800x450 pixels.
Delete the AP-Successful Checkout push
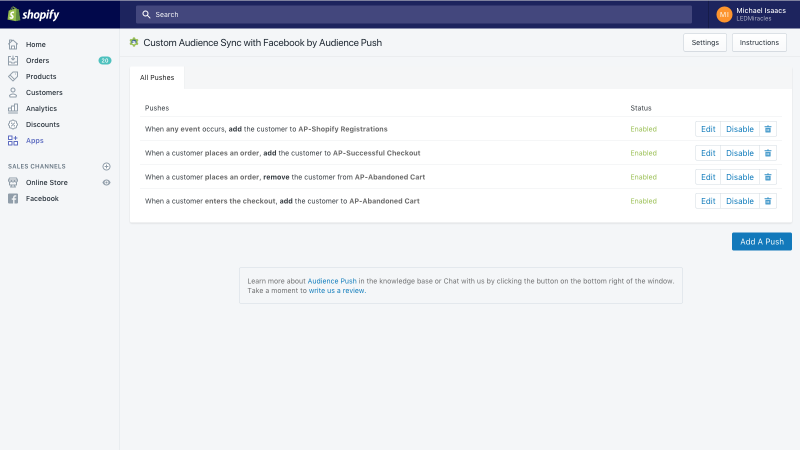pos(768,153)
